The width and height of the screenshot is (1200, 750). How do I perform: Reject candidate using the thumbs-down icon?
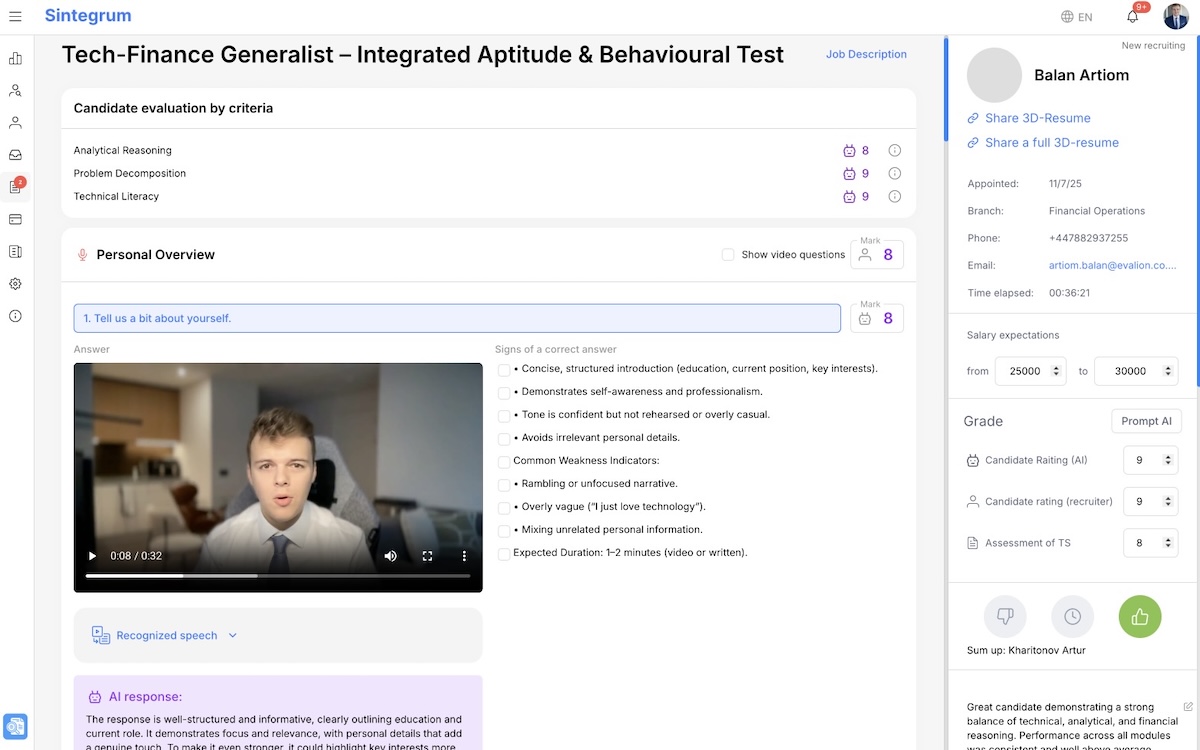(1005, 616)
